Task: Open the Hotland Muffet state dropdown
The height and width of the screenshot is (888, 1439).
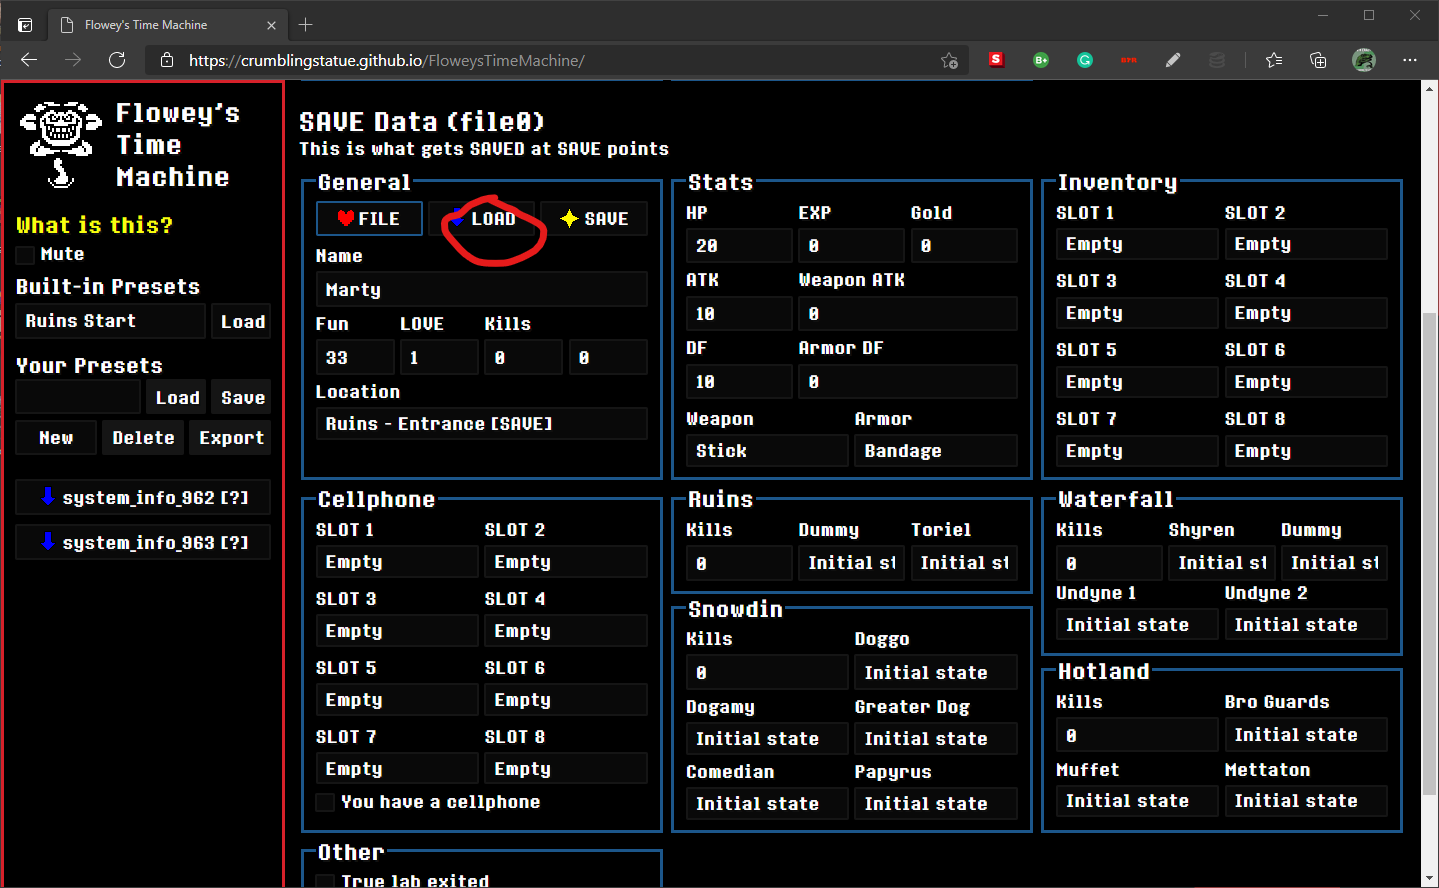Action: coord(1137,801)
